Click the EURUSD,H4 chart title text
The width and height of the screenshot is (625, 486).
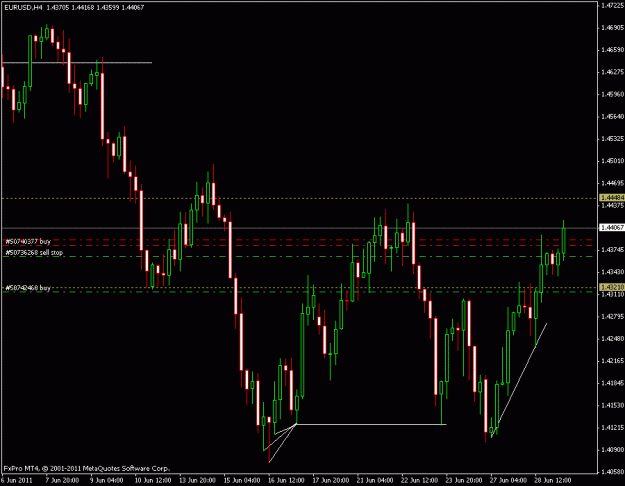click(23, 8)
